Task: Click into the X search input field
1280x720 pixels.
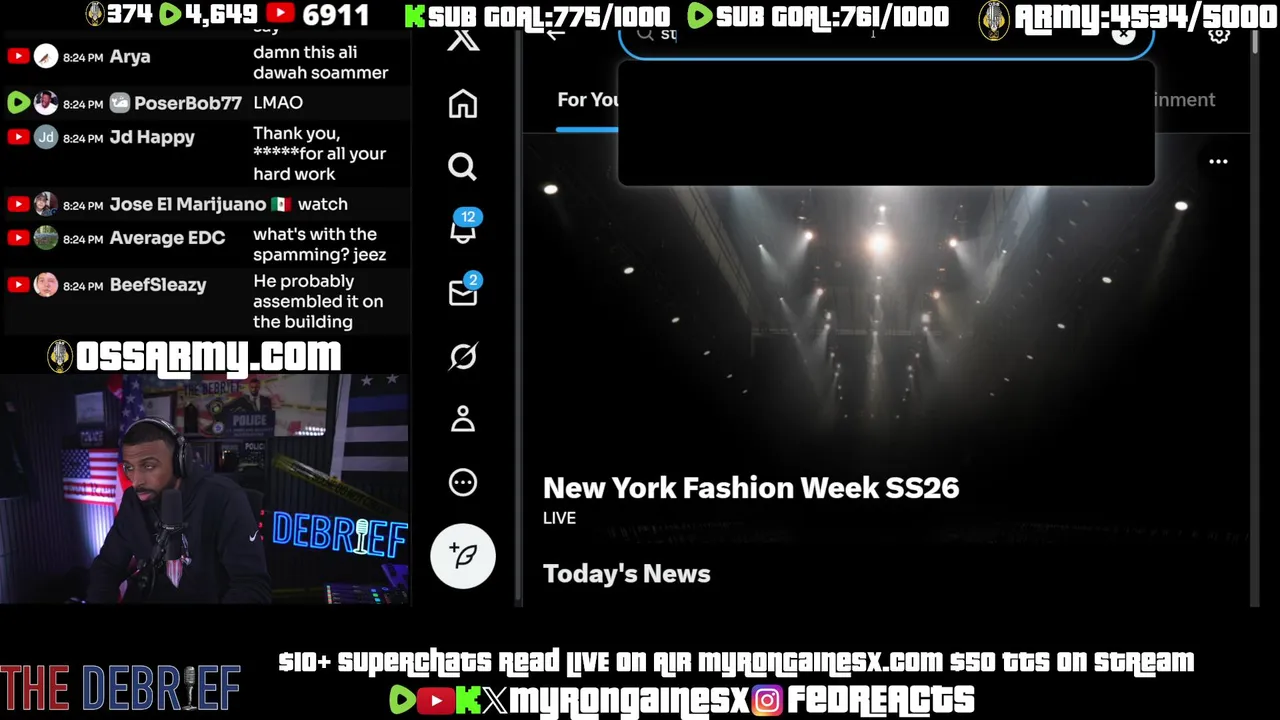Action: pyautogui.click(x=885, y=38)
